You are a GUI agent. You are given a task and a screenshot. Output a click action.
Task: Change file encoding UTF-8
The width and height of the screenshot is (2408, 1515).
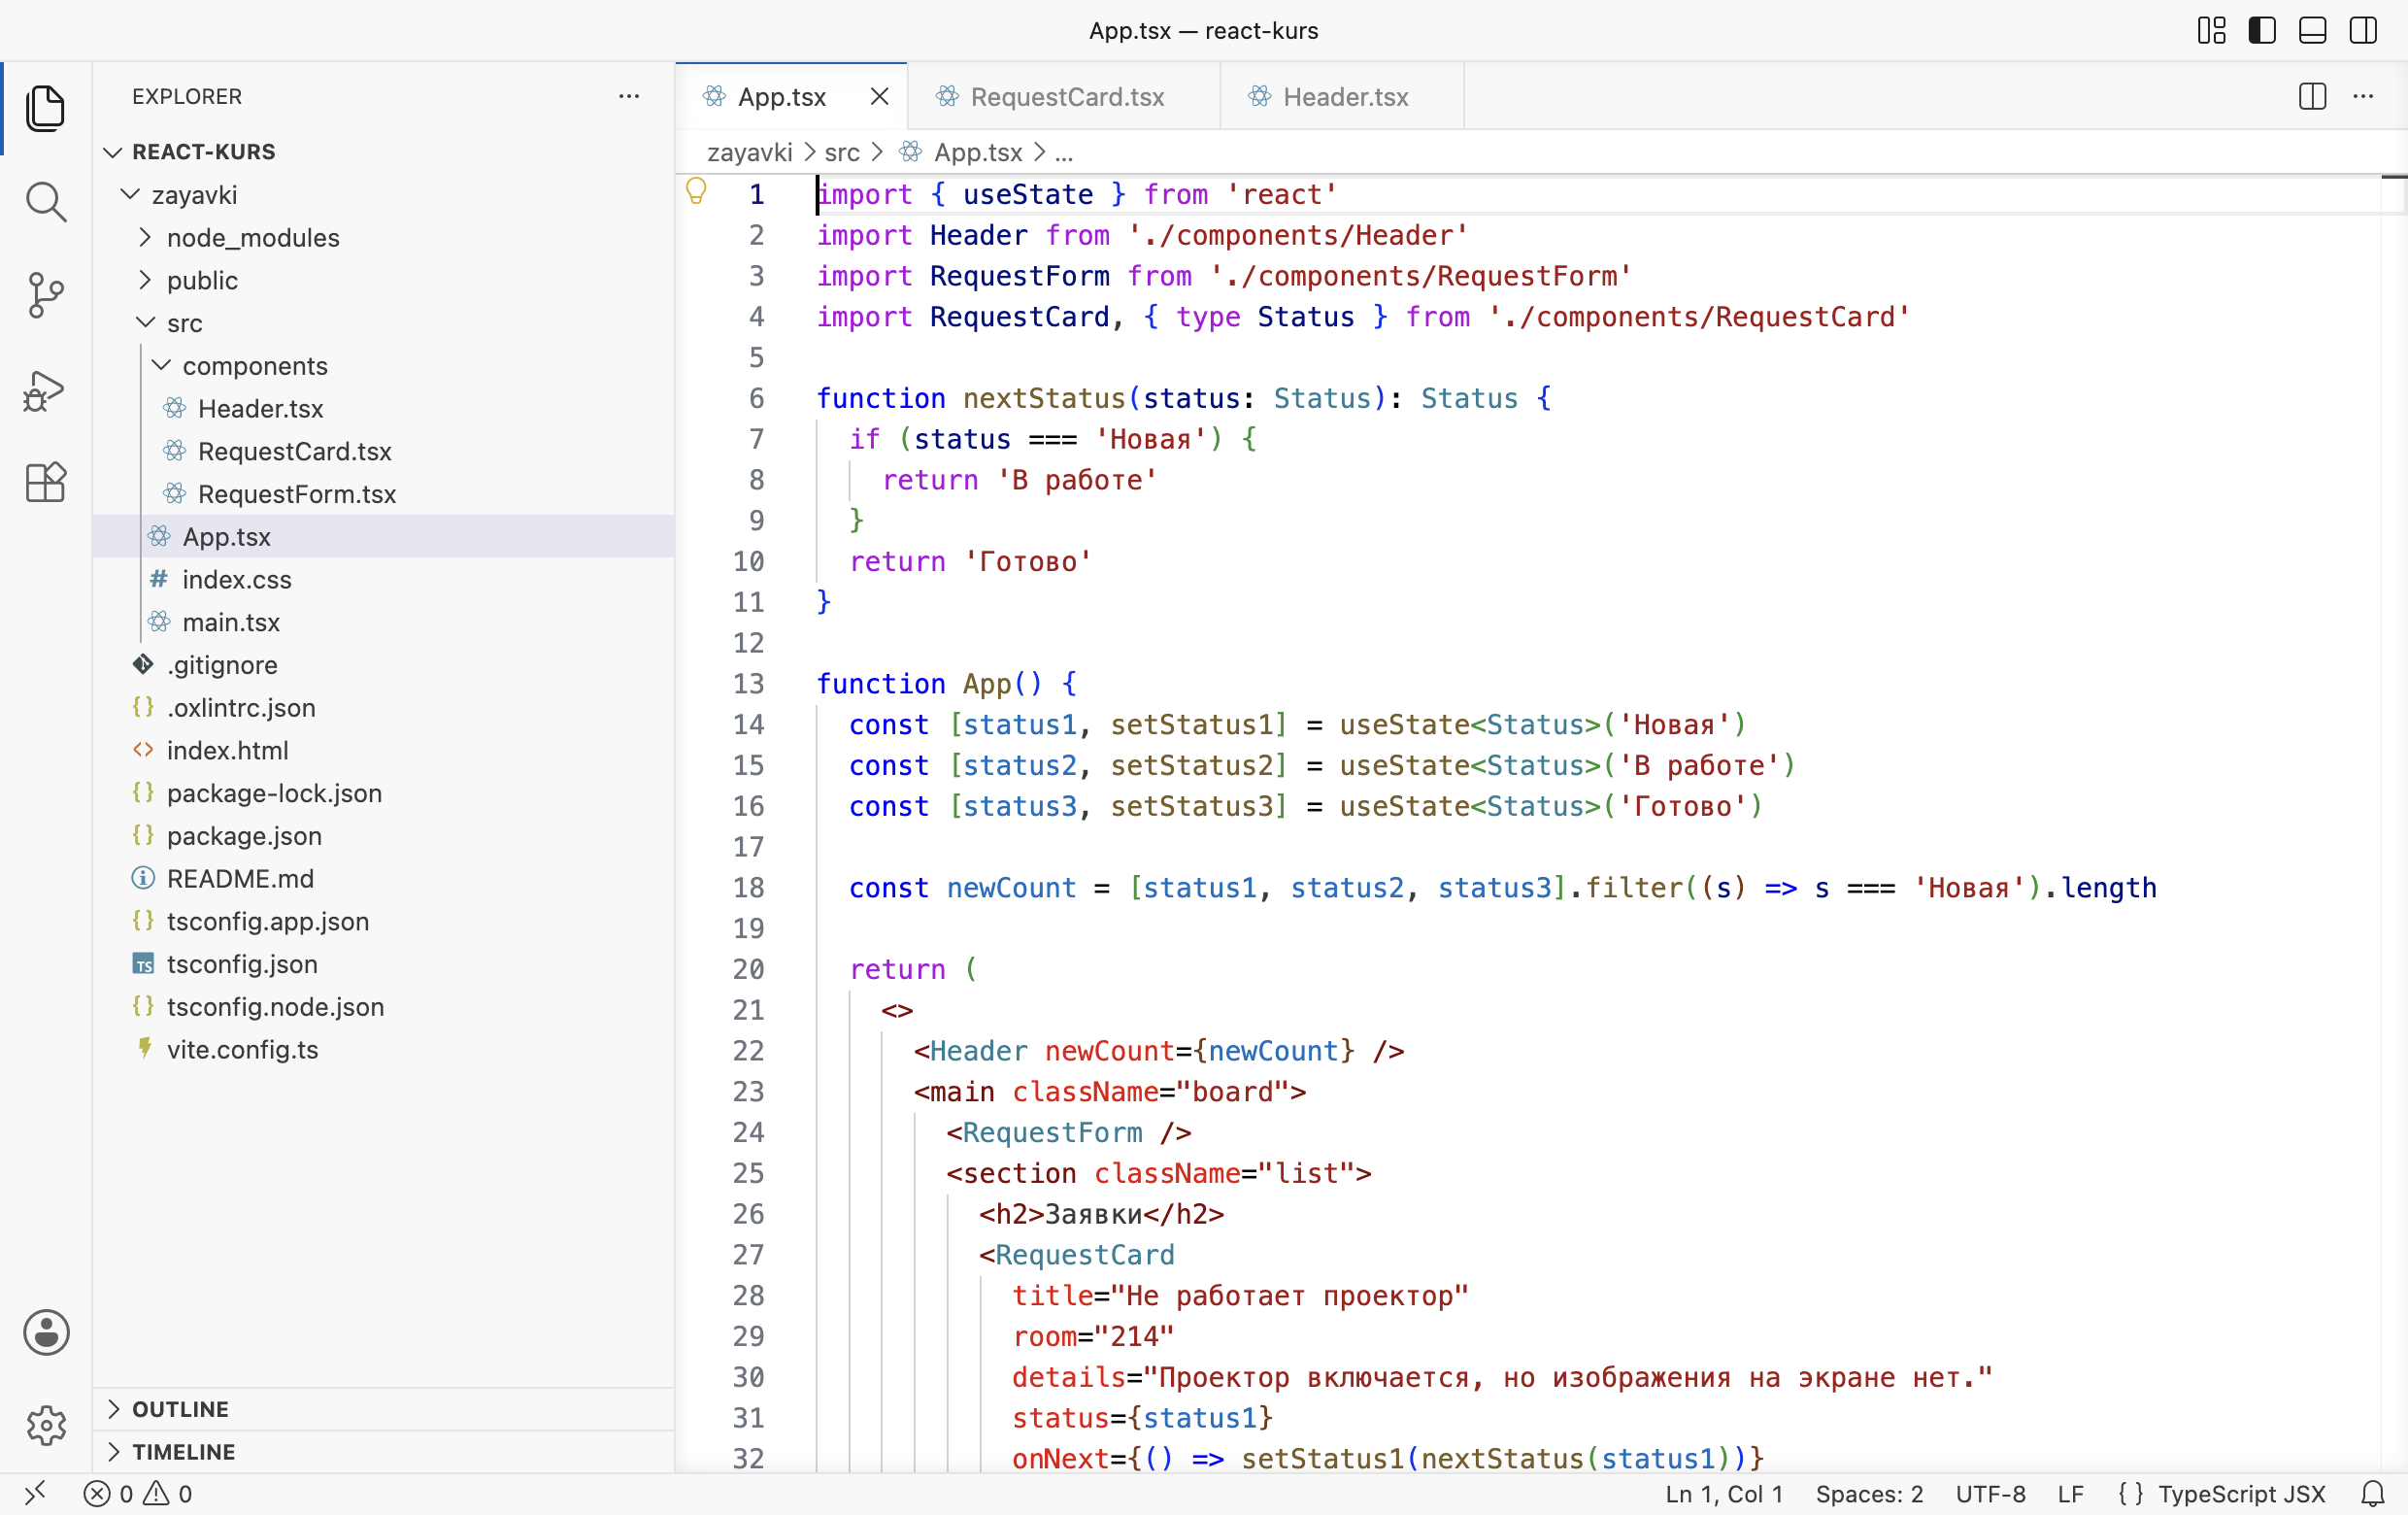1990,1493
